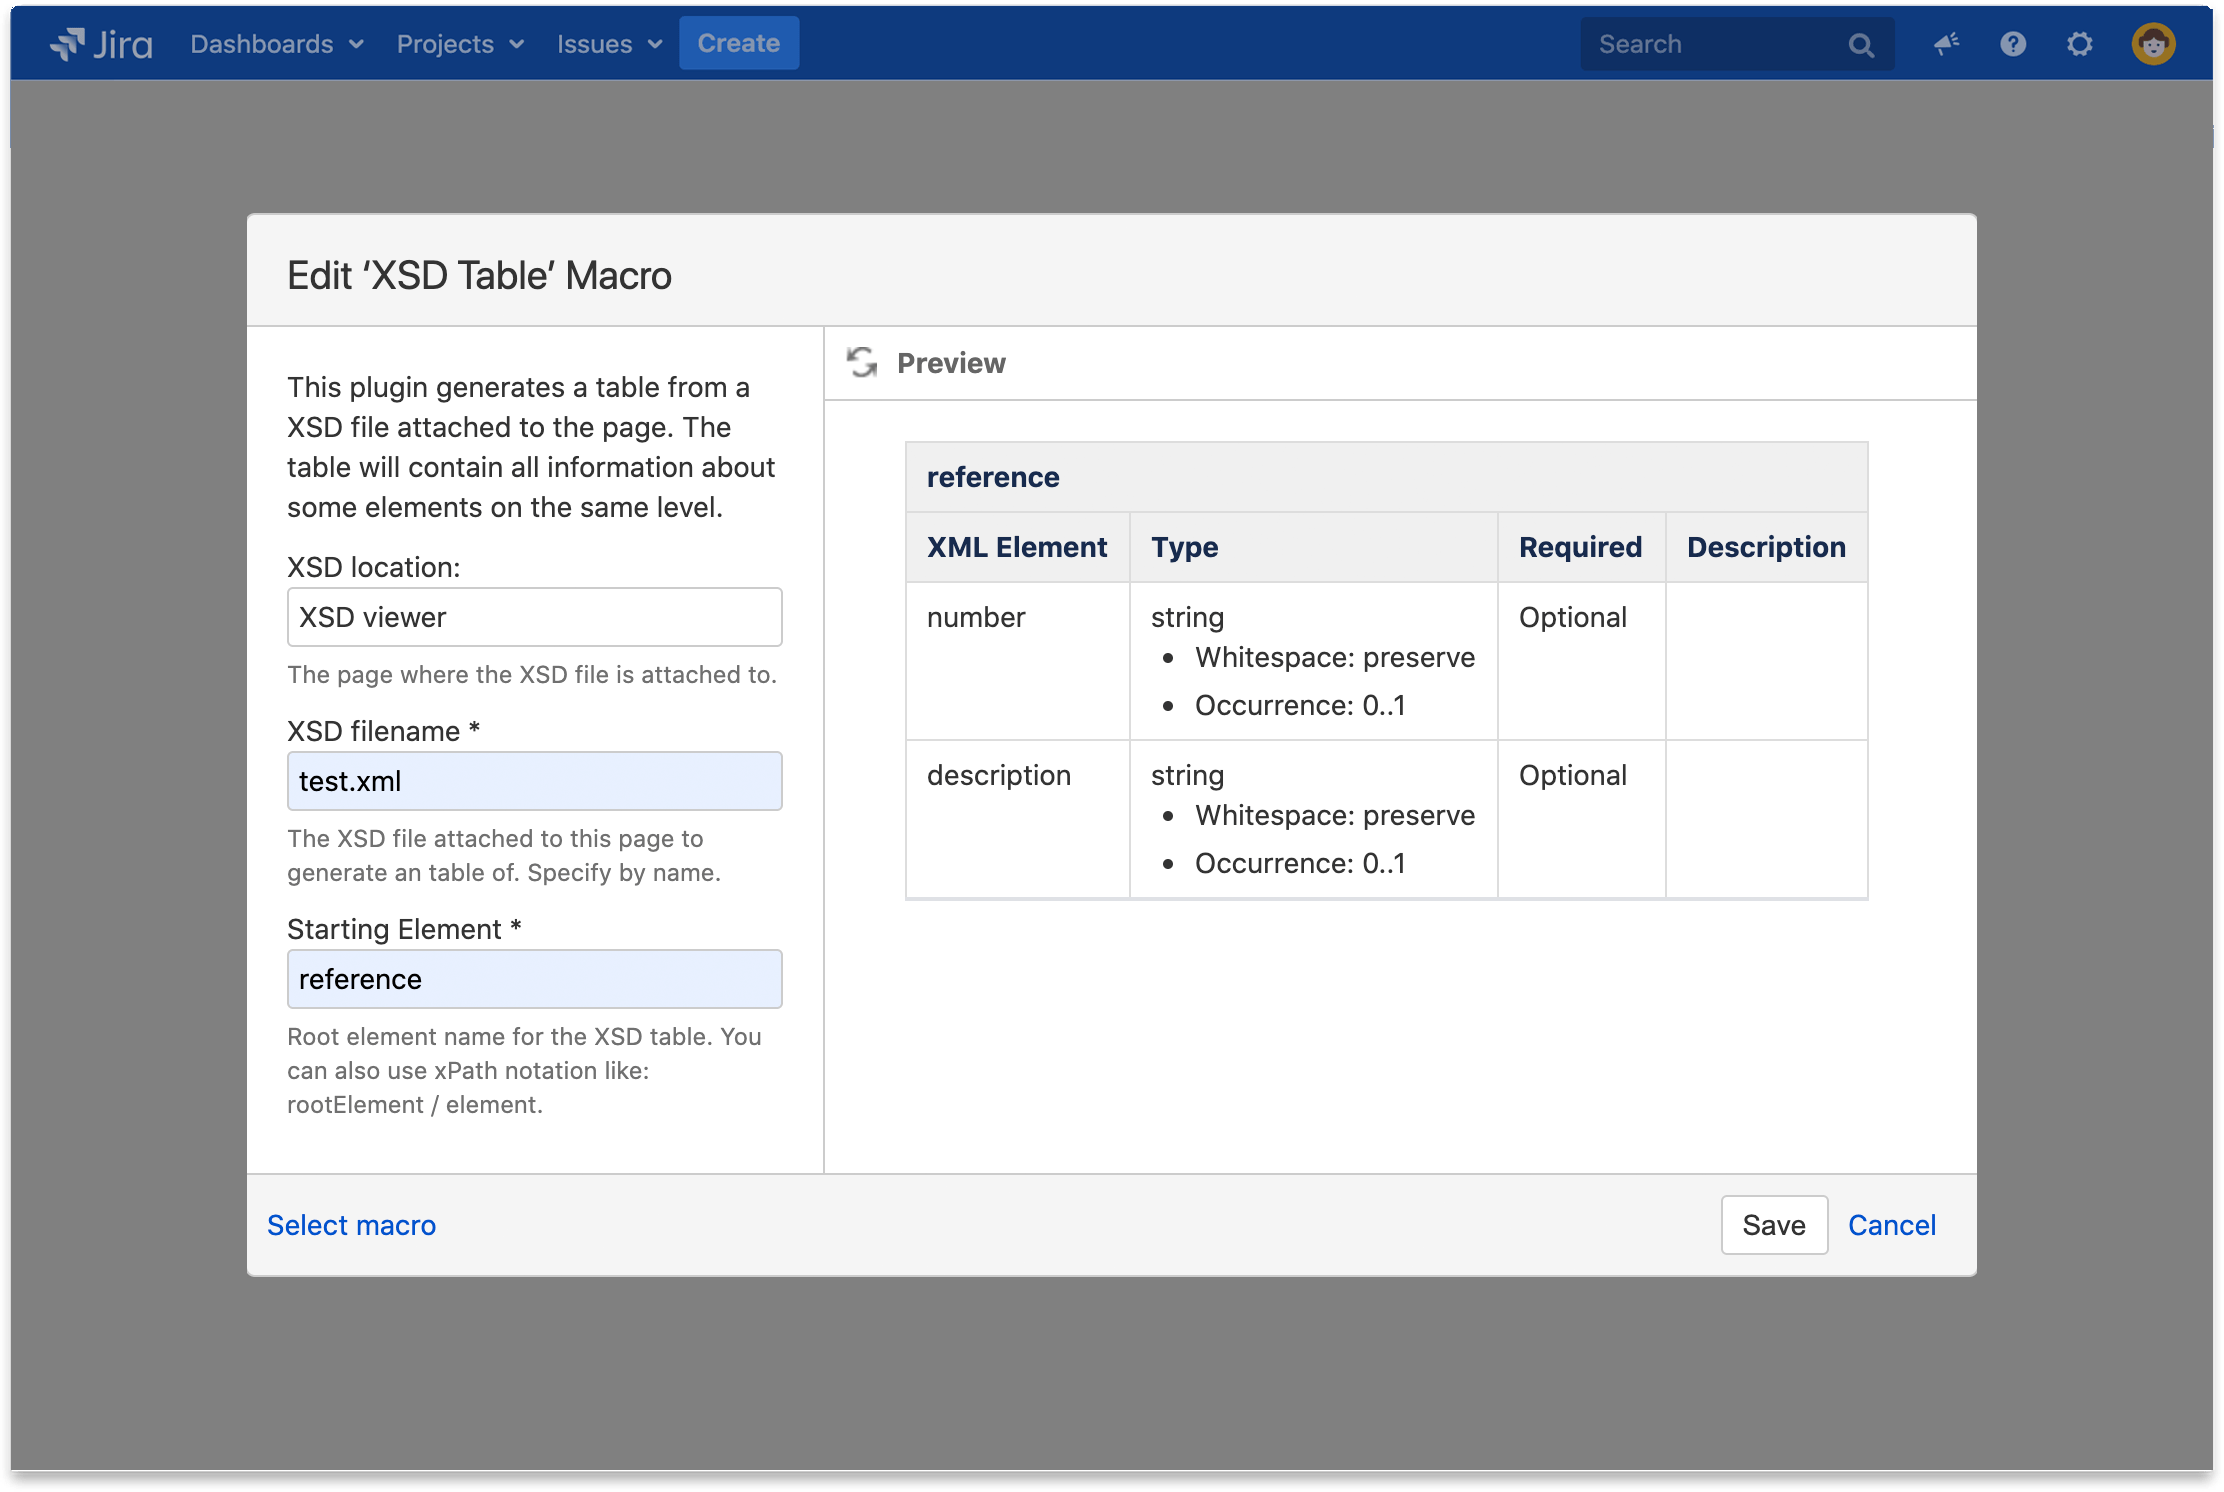Focus the XSD location field
Image resolution: width=2224 pixels, height=1492 pixels.
click(x=534, y=617)
